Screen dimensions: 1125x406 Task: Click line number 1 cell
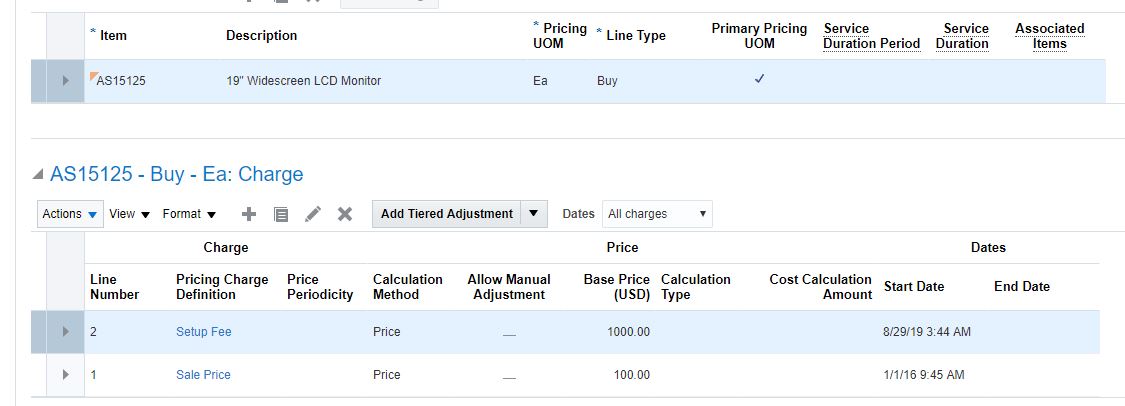93,374
